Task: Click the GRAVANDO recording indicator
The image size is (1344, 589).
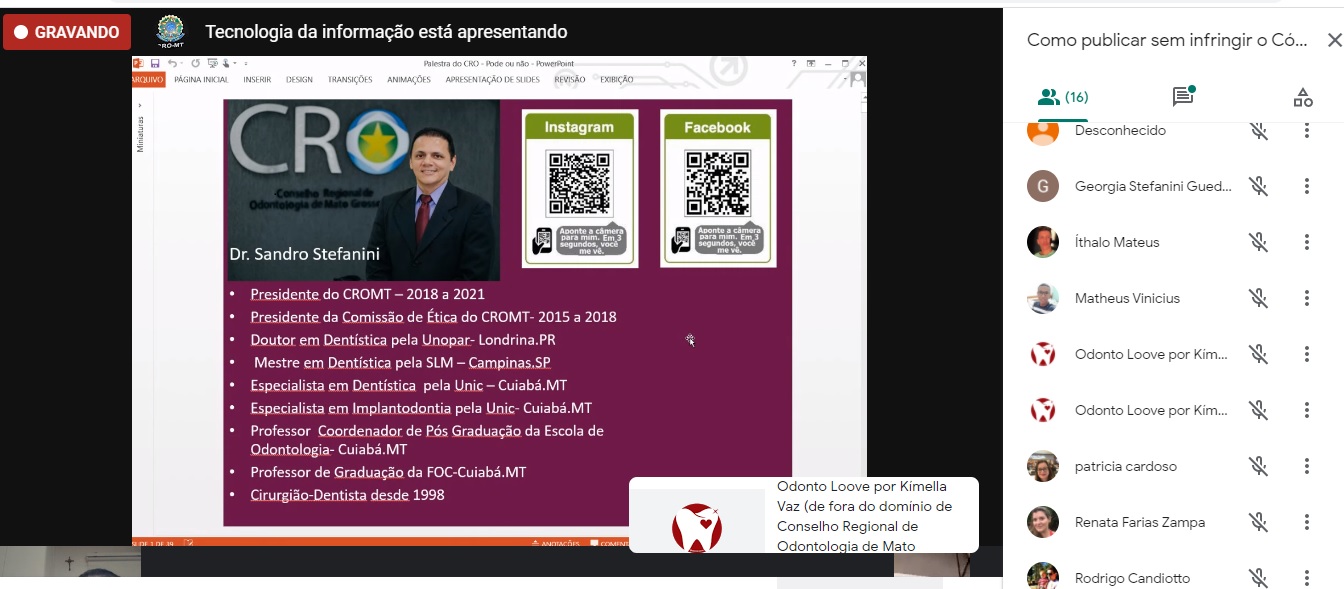Action: click(x=67, y=32)
